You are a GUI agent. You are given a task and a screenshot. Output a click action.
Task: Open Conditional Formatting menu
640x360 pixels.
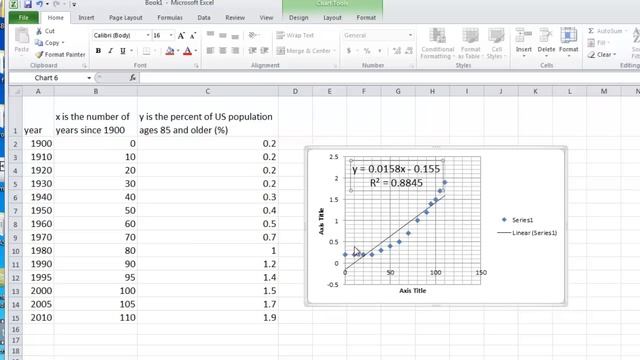pyautogui.click(x=438, y=44)
